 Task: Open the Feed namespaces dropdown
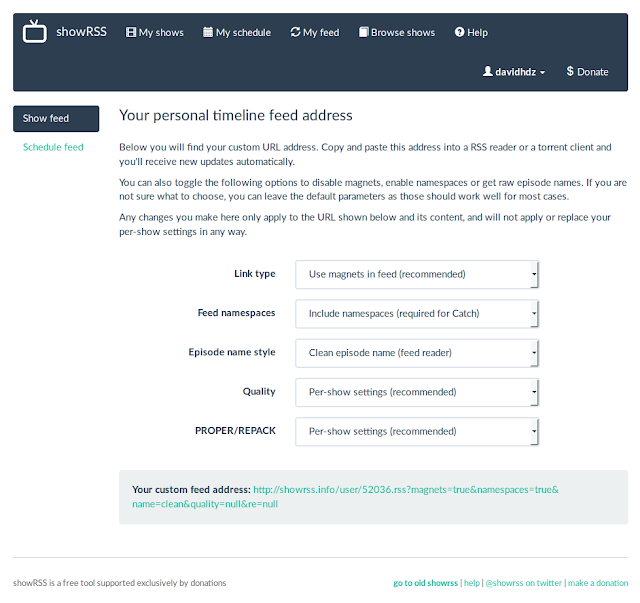click(x=417, y=314)
